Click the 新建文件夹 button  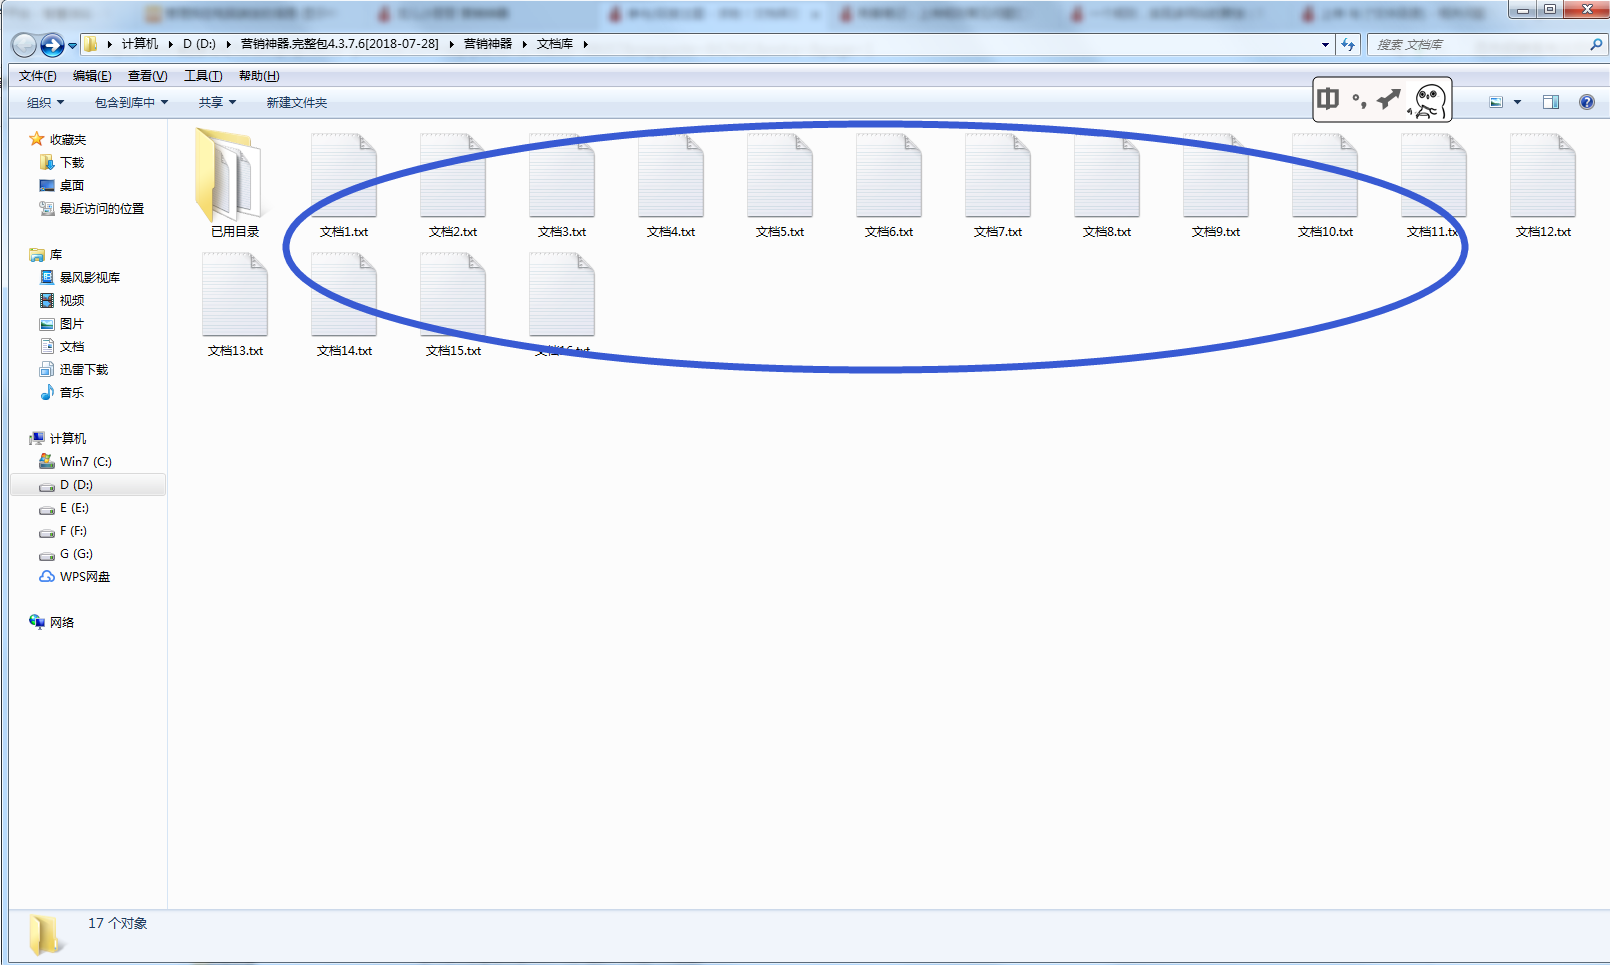coord(296,103)
